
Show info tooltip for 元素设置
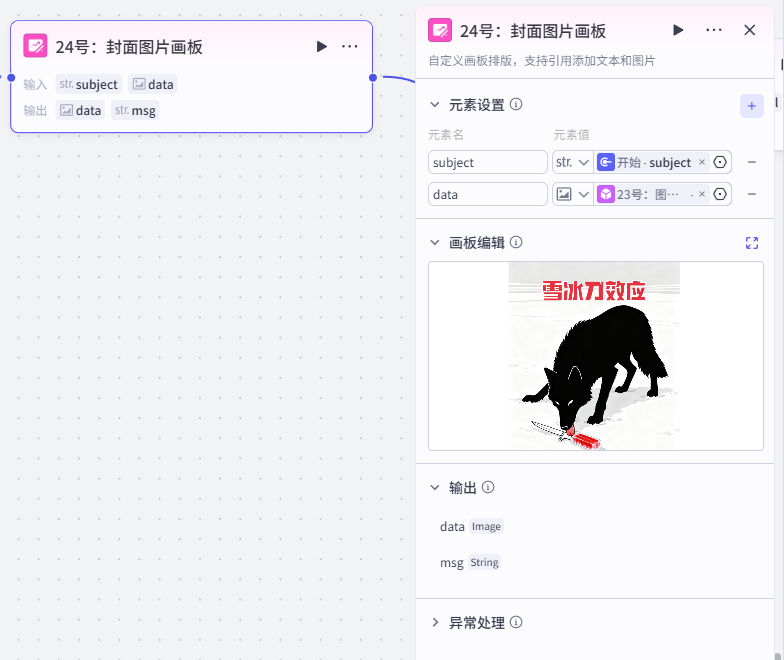[516, 104]
